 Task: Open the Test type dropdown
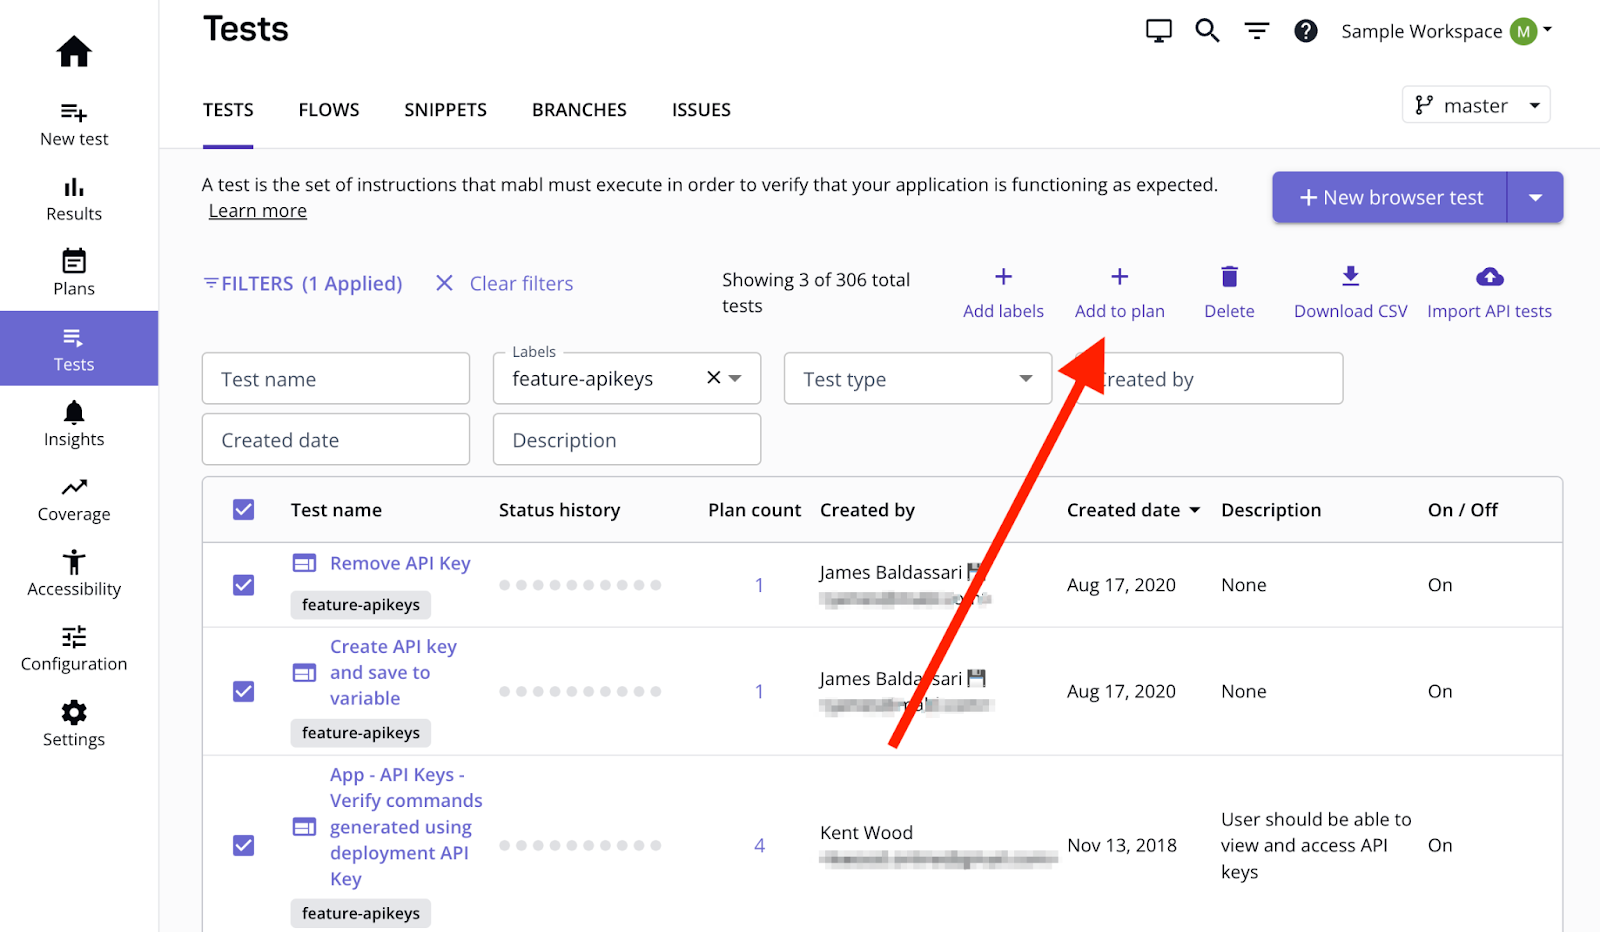coord(916,378)
